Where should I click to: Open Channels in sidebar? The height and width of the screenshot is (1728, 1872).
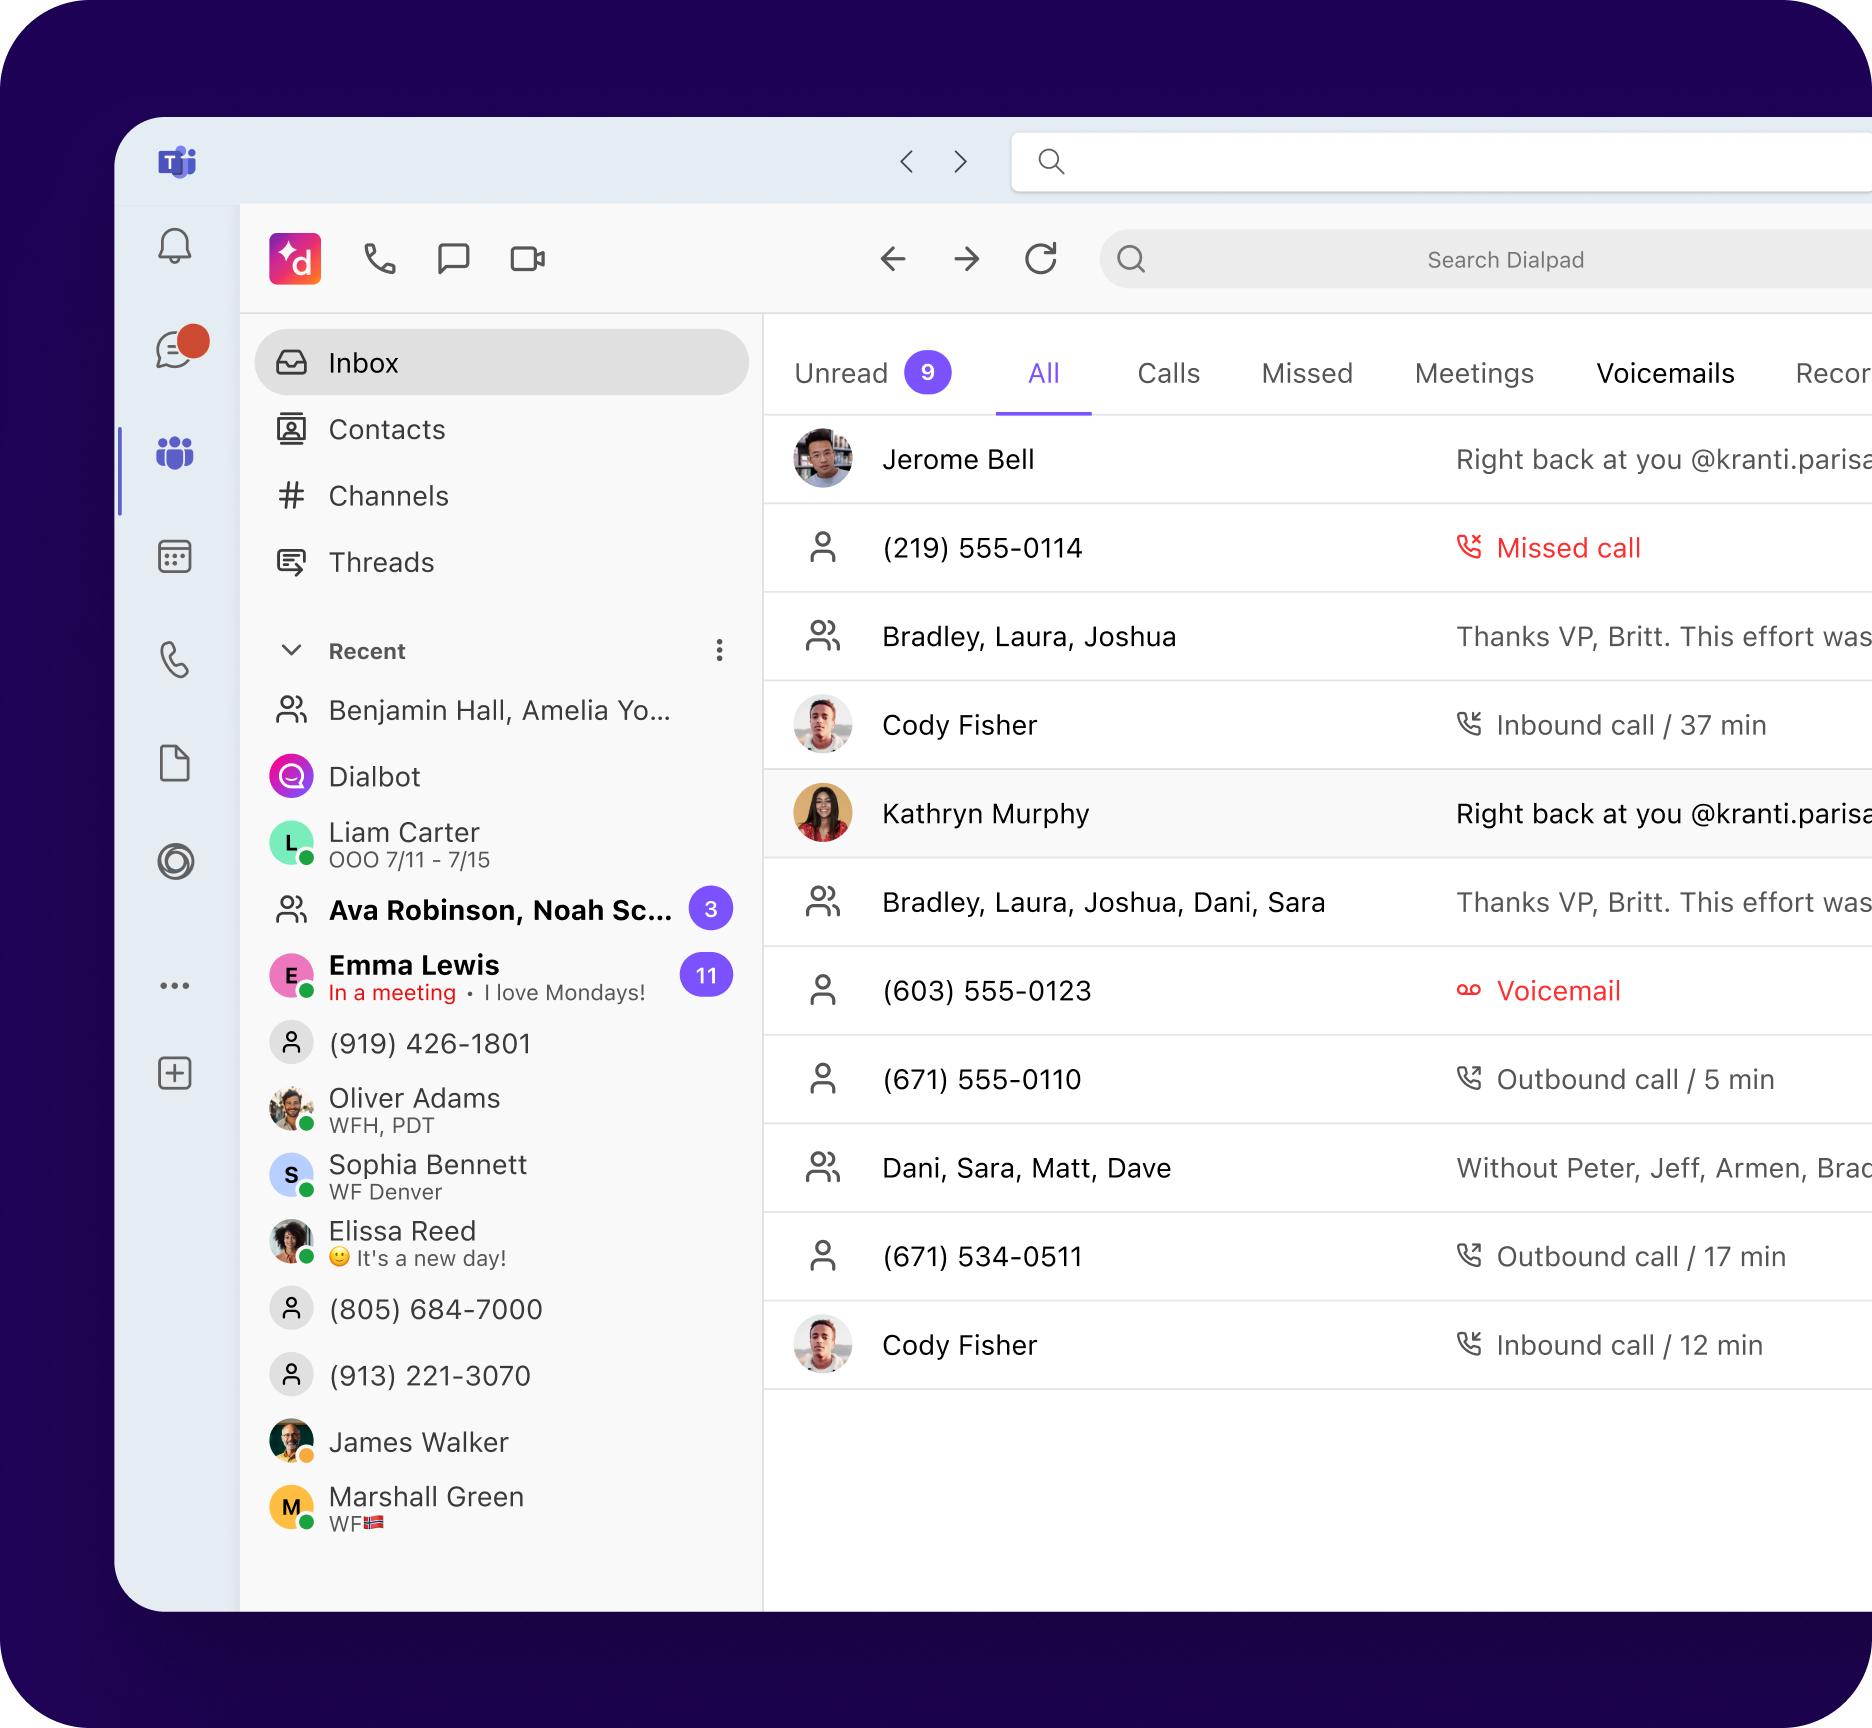pyautogui.click(x=502, y=495)
